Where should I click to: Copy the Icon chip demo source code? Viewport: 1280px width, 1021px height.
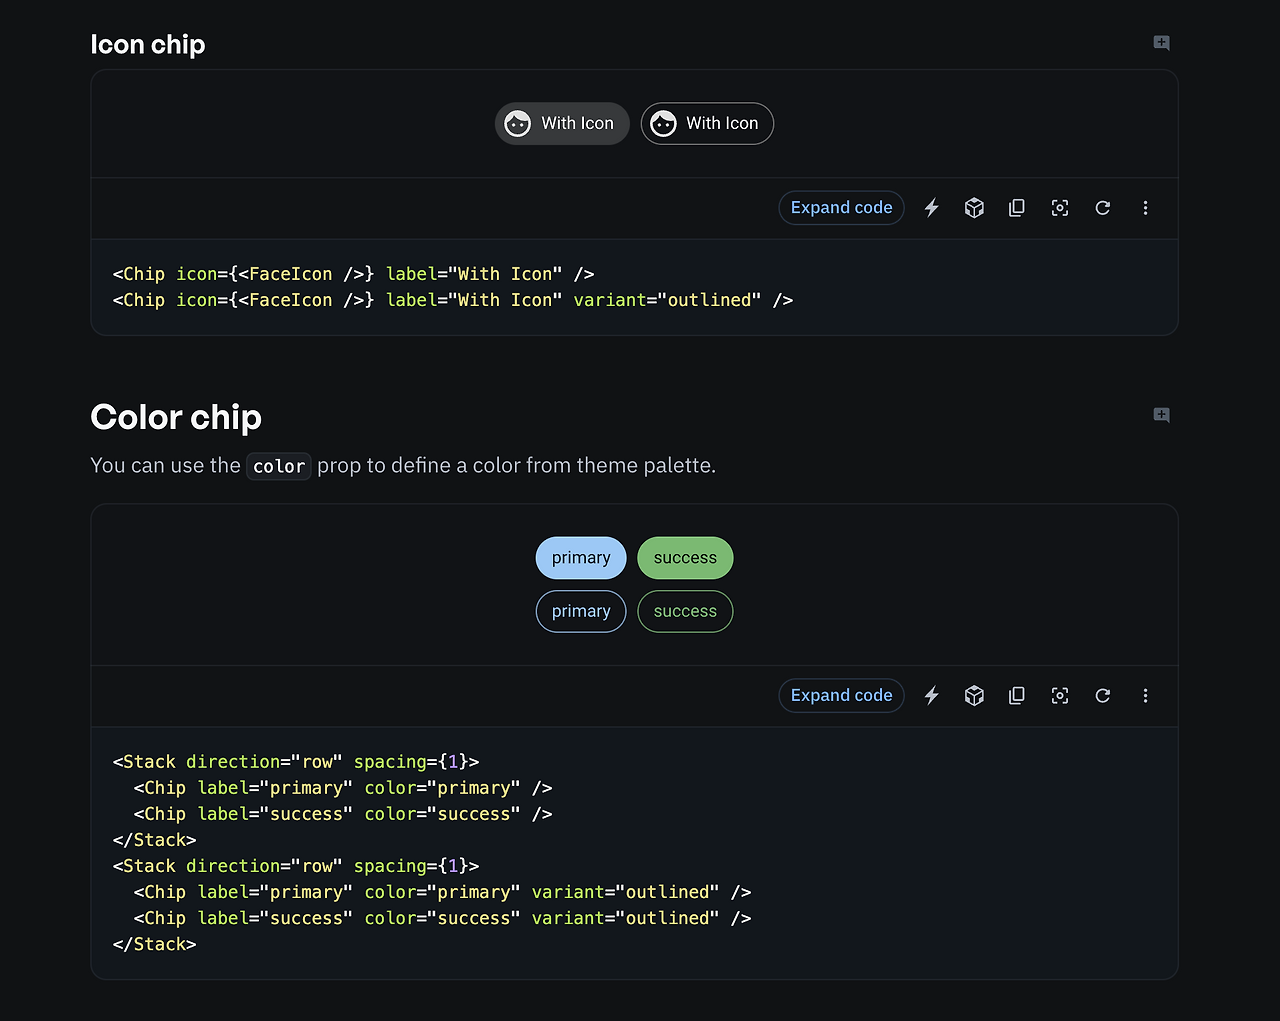(x=1017, y=208)
